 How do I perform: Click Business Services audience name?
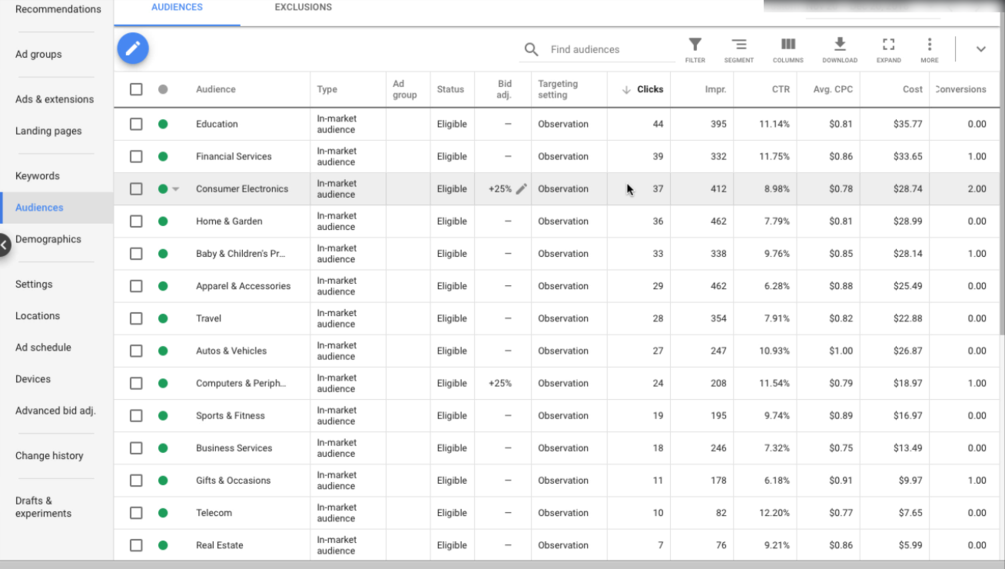(234, 448)
